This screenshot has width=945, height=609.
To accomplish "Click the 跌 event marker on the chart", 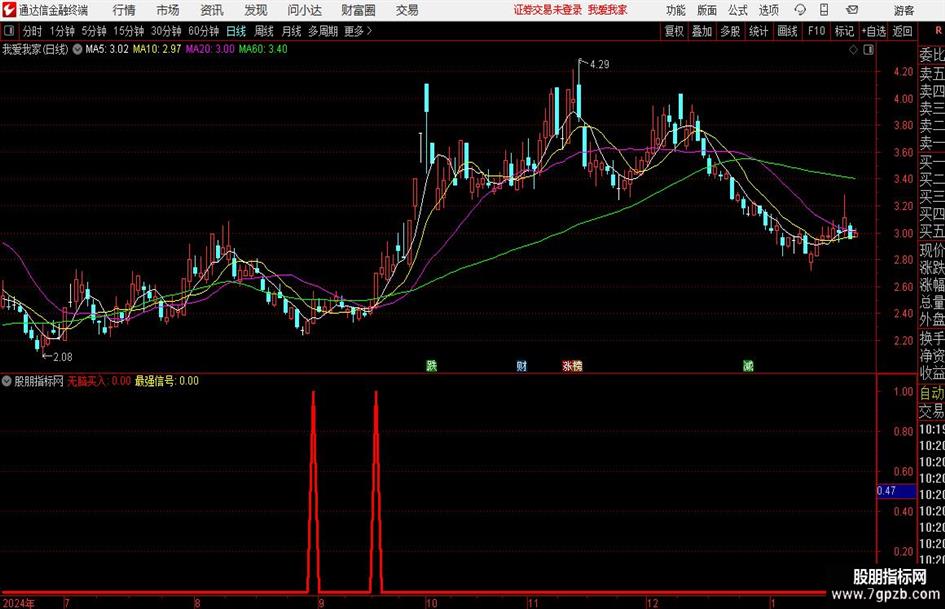I will tap(432, 365).
